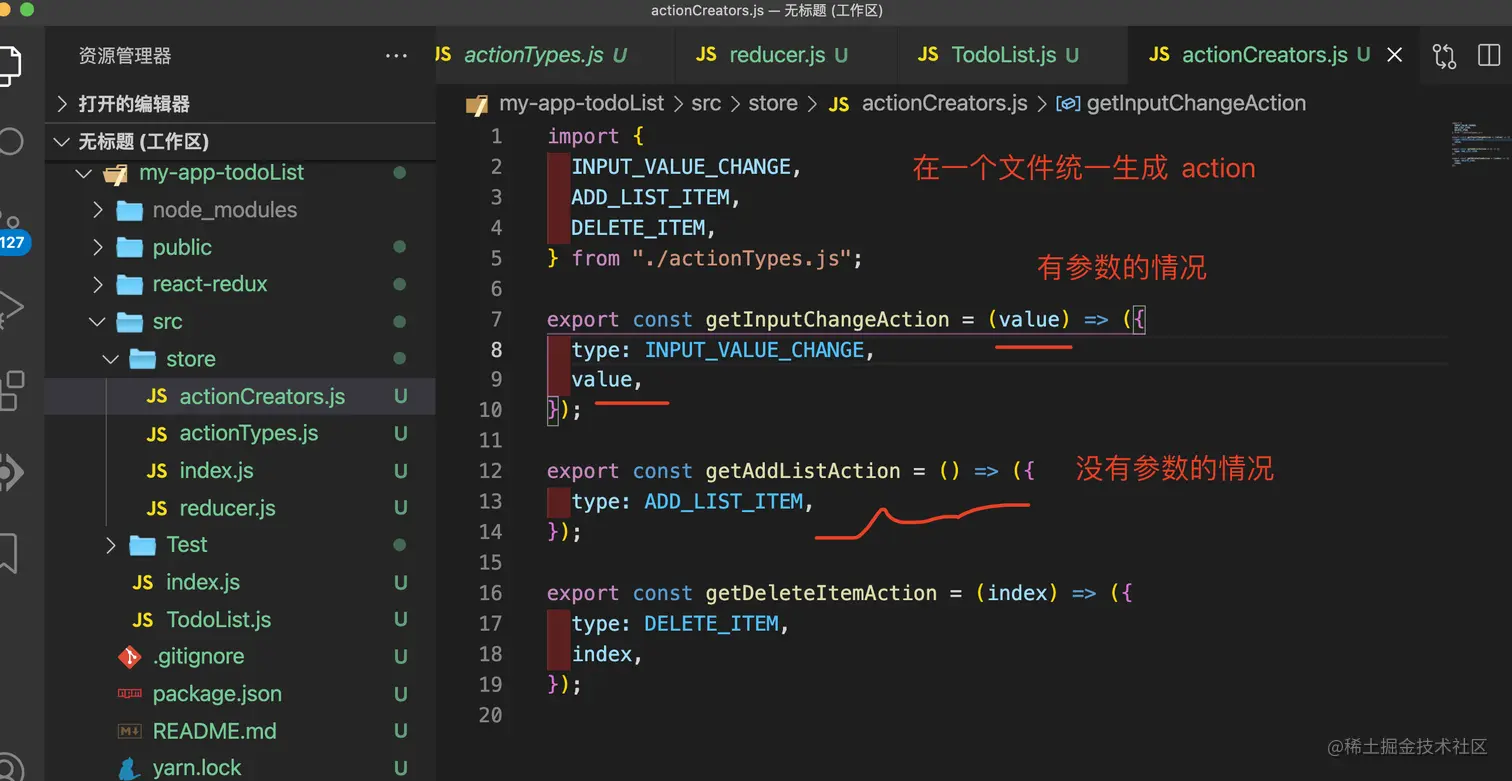
Task: Switch to the TodoList.js tab
Action: pyautogui.click(x=1012, y=55)
